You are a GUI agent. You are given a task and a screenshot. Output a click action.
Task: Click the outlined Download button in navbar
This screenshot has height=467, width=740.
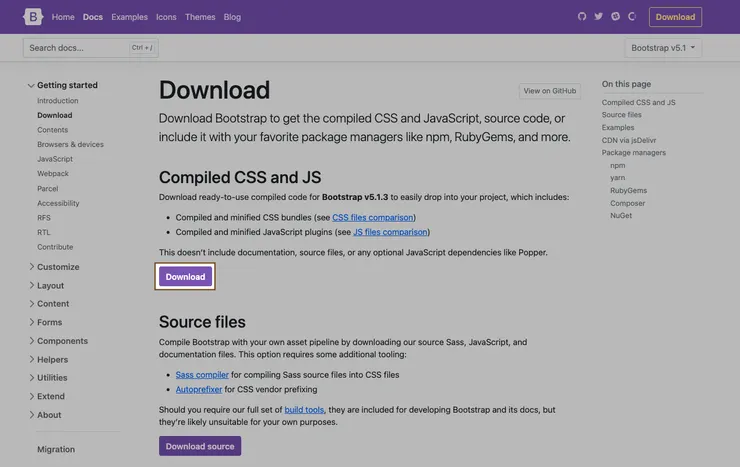tap(675, 17)
